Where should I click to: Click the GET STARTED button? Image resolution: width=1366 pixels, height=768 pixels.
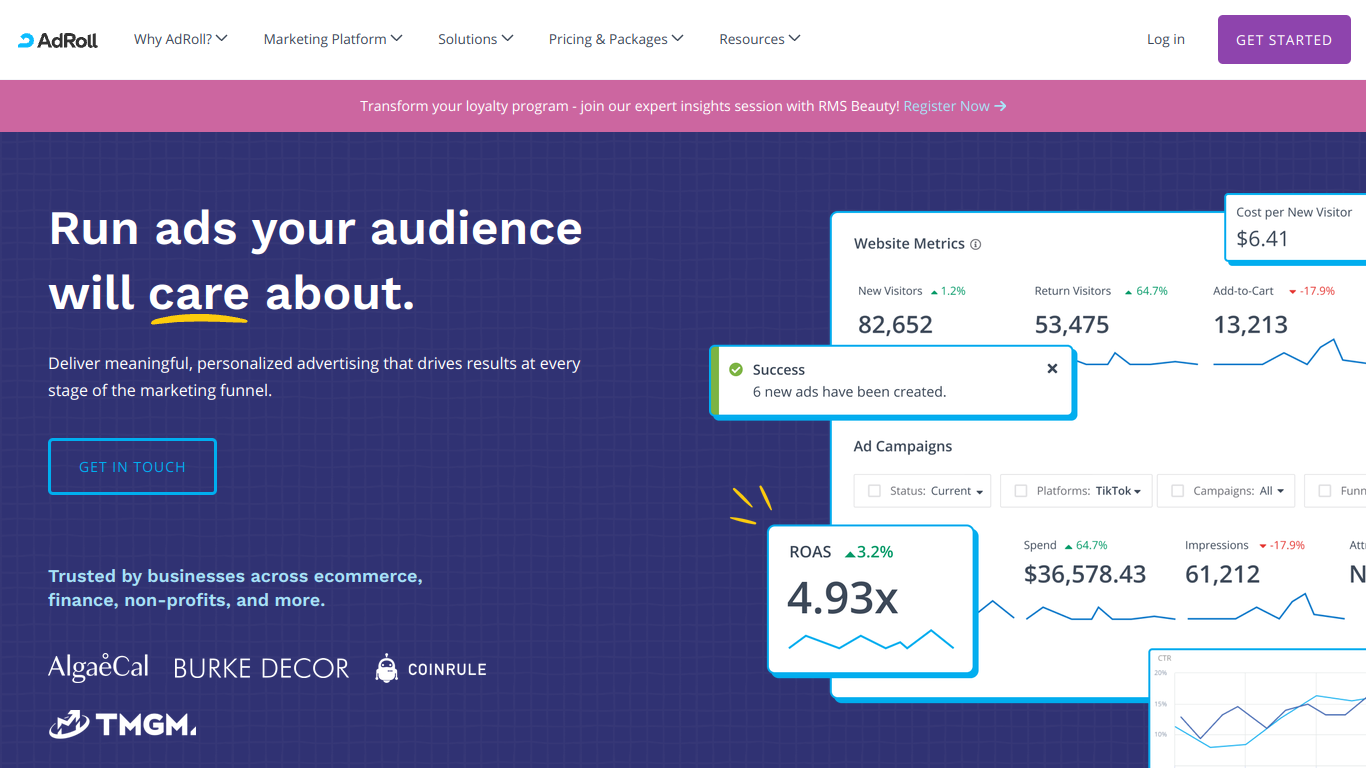click(1284, 40)
